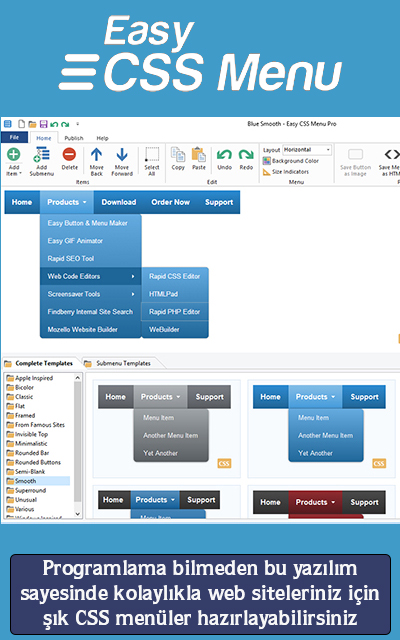
Task: Select Easy Button & Menu Maker item
Action: tap(91, 223)
